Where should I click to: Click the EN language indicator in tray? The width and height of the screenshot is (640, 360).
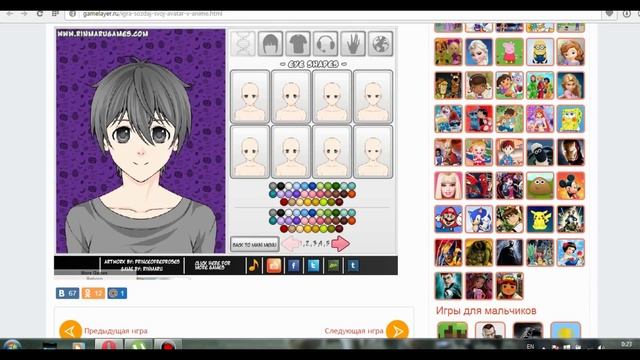click(530, 346)
